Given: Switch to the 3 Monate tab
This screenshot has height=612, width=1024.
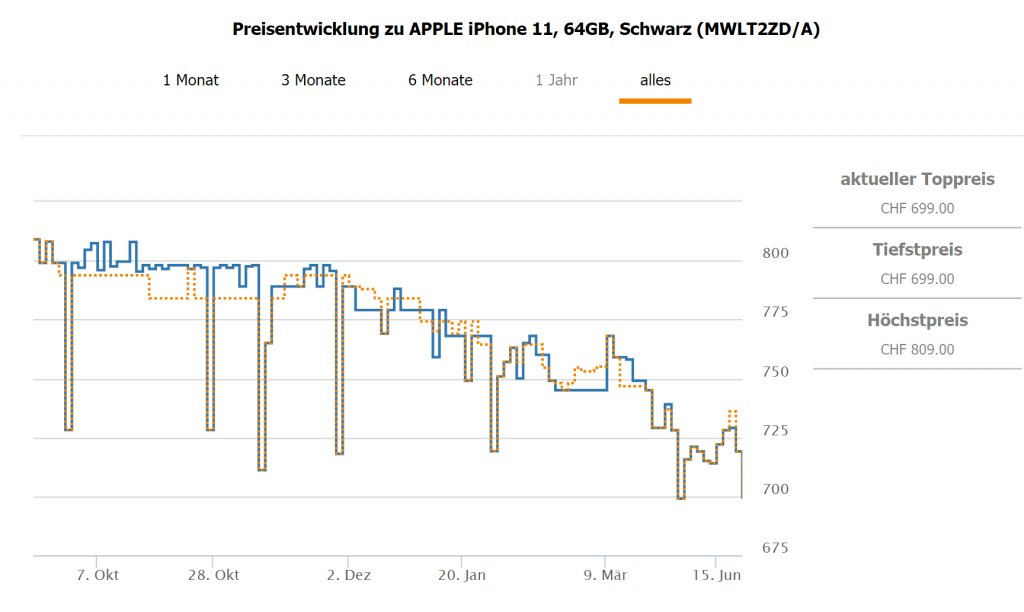Looking at the screenshot, I should [313, 80].
